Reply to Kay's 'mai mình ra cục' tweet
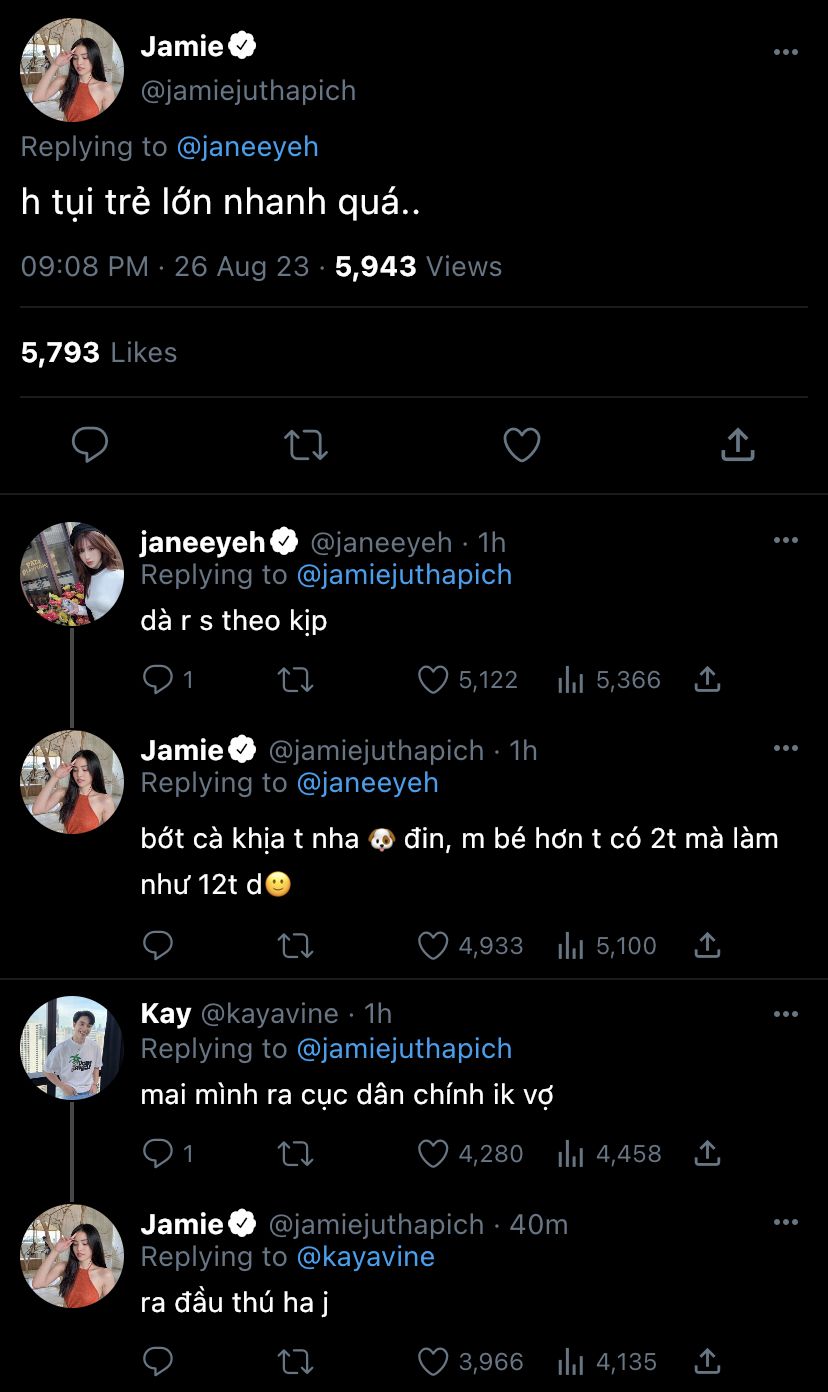 tap(158, 1154)
